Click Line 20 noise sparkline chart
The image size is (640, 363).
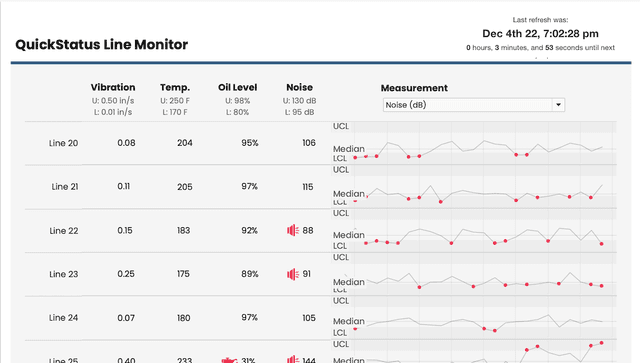(x=473, y=143)
